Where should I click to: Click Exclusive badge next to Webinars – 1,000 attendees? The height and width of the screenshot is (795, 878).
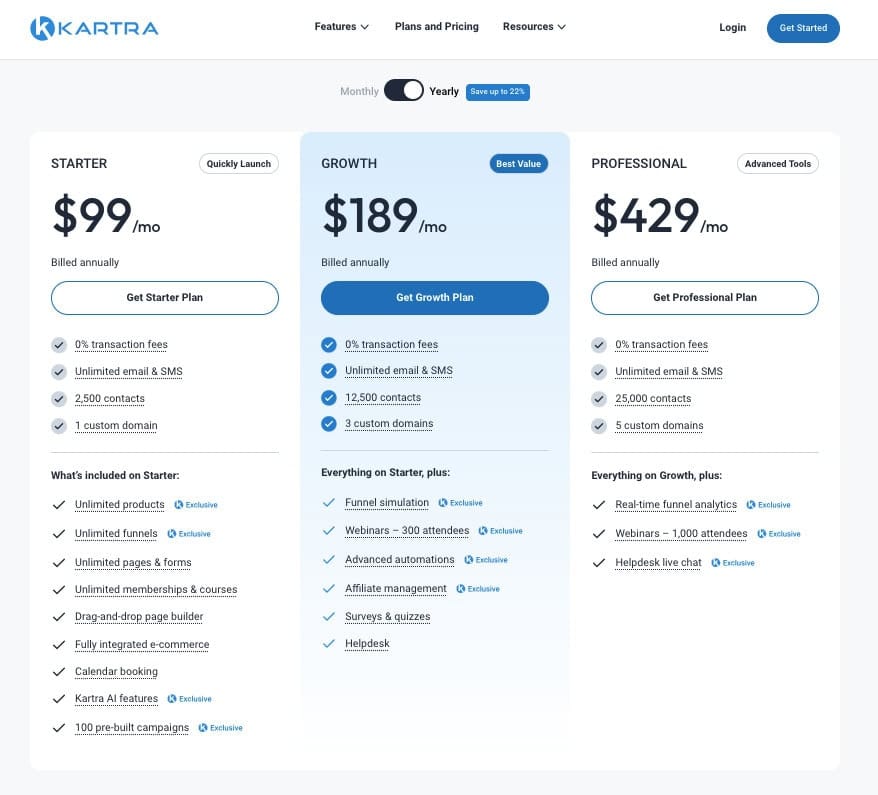coord(779,534)
